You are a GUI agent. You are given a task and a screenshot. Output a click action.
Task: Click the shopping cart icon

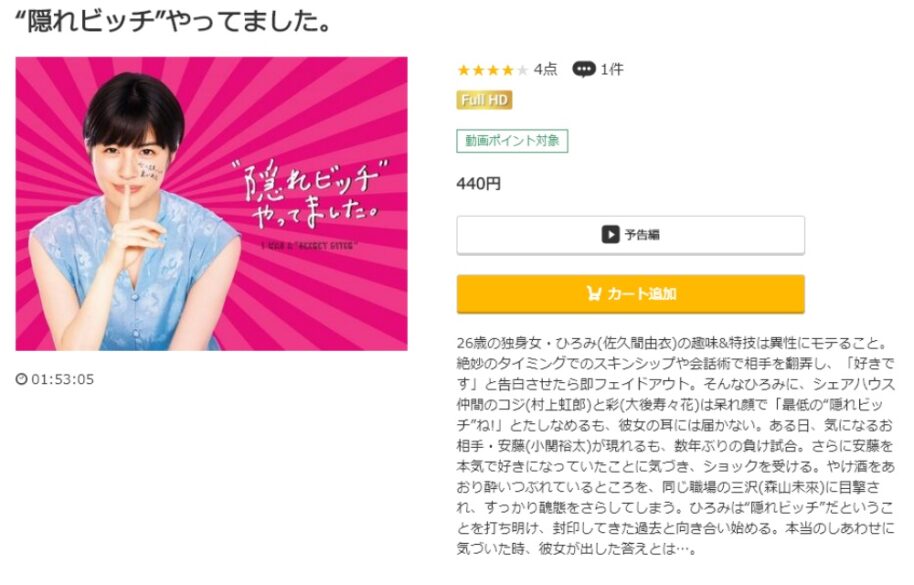593,293
